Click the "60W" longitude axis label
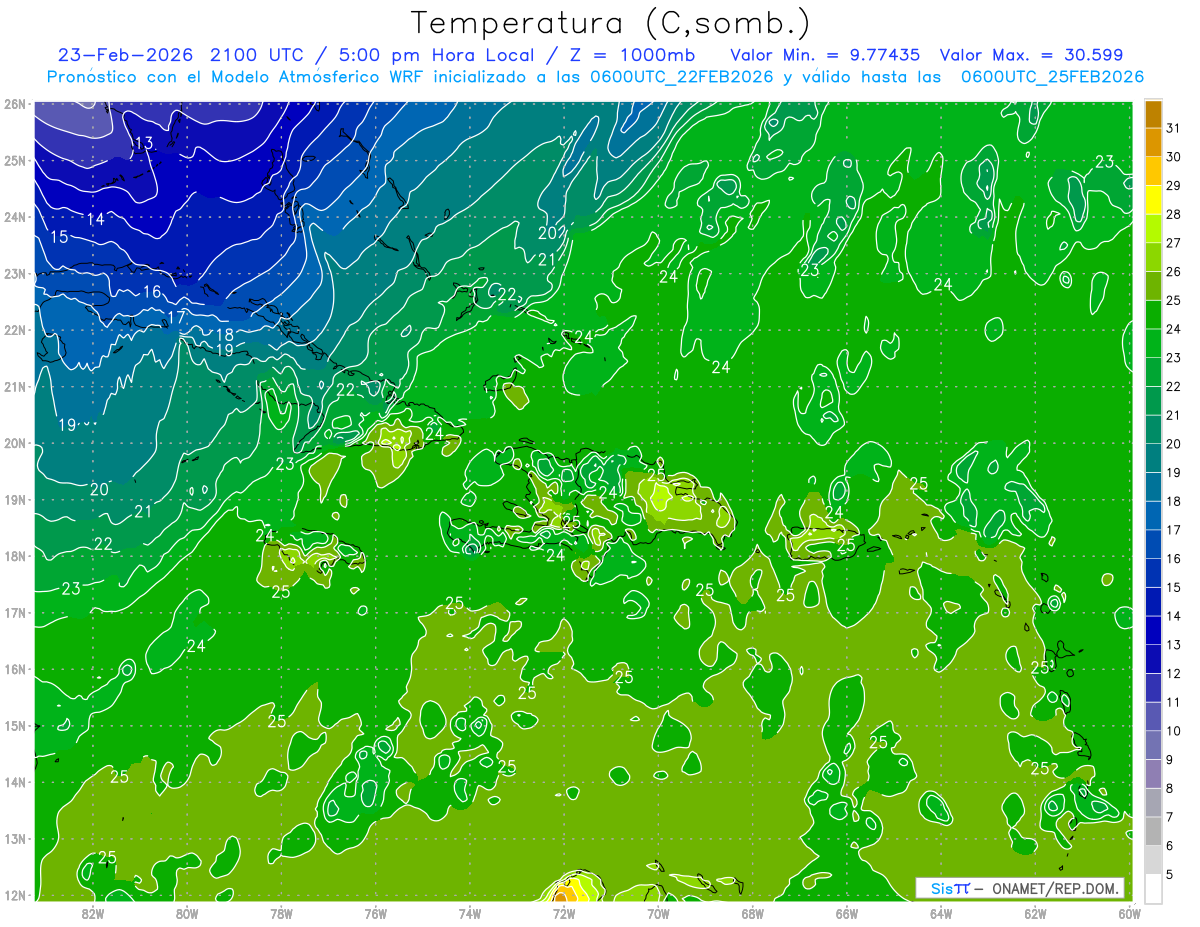The width and height of the screenshot is (1200, 927). (x=1130, y=912)
